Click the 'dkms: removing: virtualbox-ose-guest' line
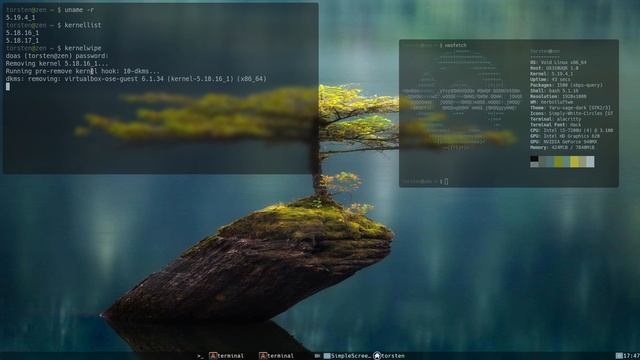The width and height of the screenshot is (640, 360). [136, 79]
